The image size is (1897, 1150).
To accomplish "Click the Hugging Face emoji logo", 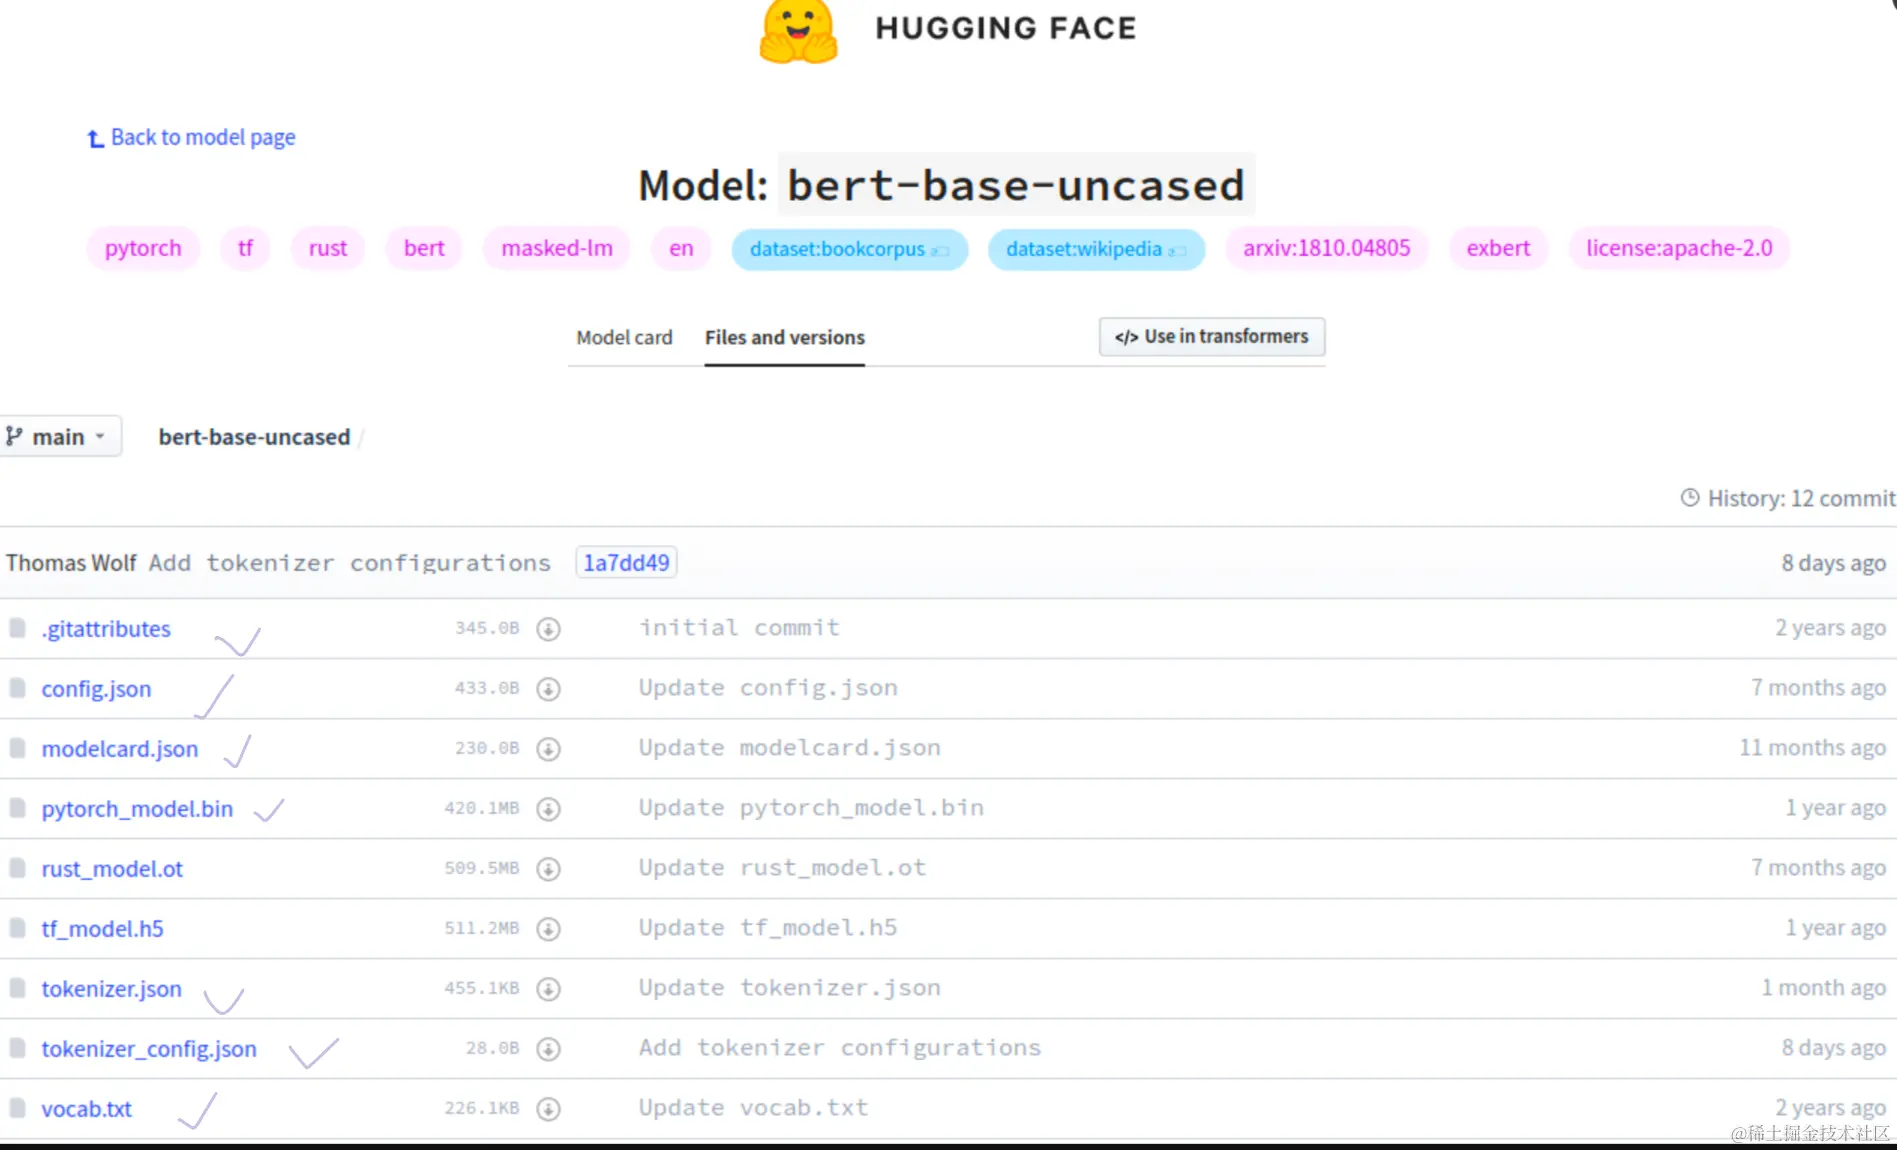I will (x=798, y=32).
